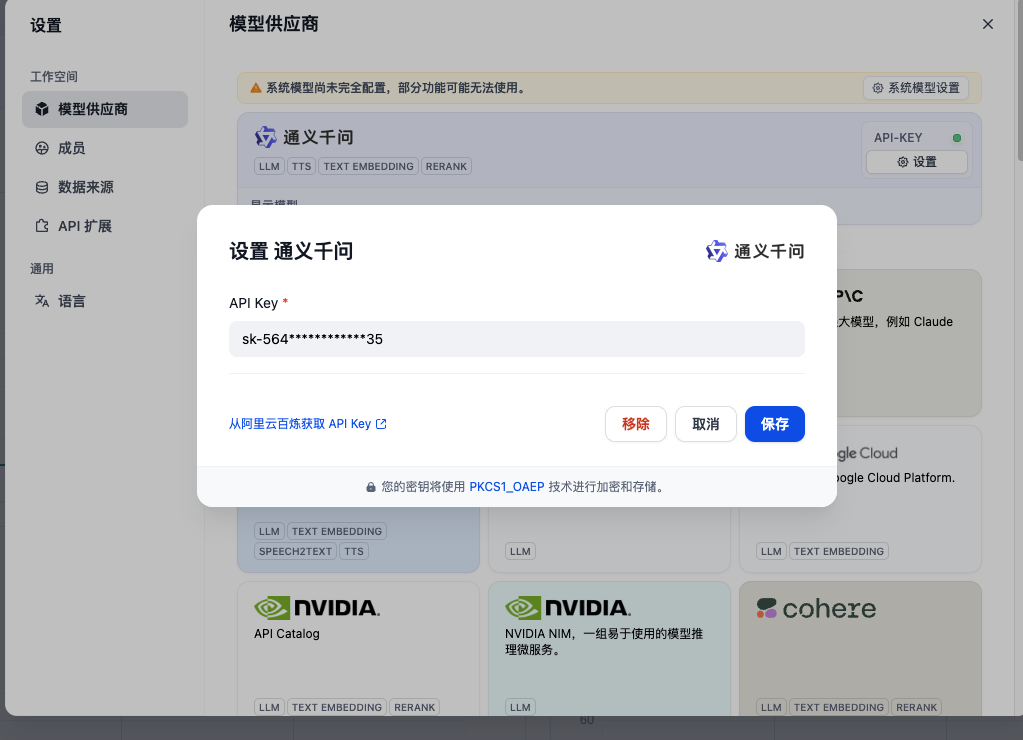Click the RERANK tag on 通义千问 card
This screenshot has width=1023, height=740.
pos(446,166)
